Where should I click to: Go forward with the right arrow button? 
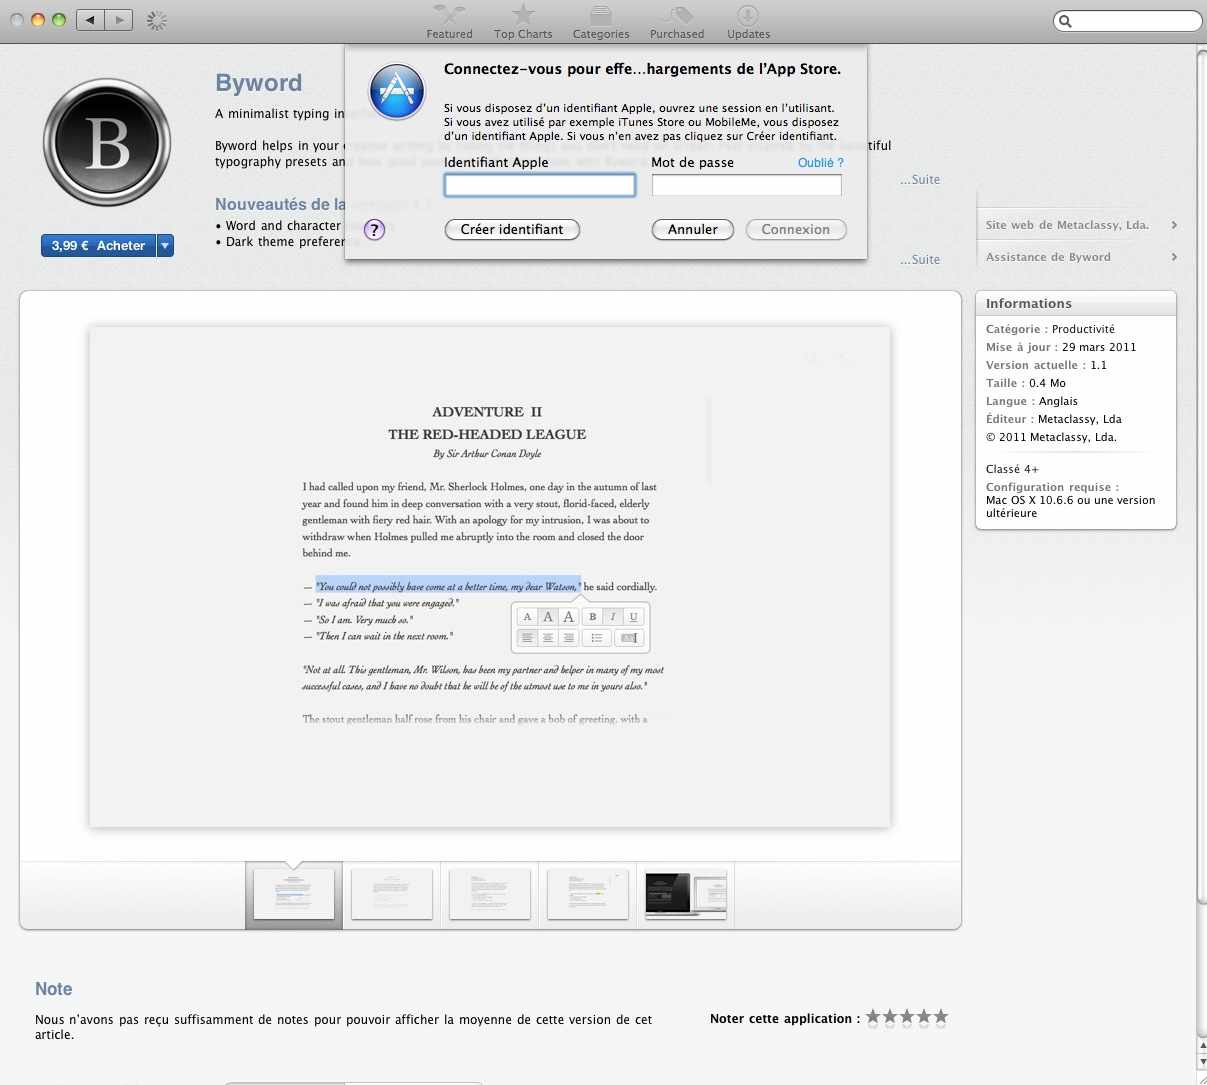[119, 19]
